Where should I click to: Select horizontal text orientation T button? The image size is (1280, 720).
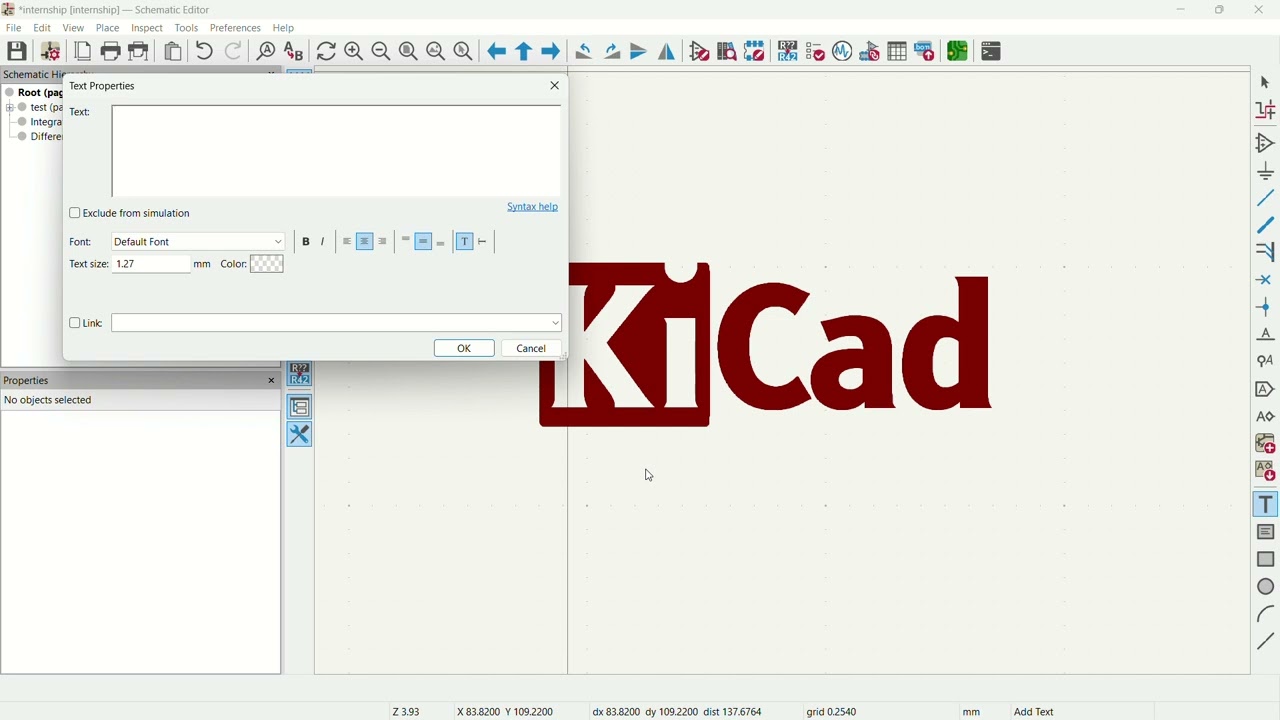point(465,242)
